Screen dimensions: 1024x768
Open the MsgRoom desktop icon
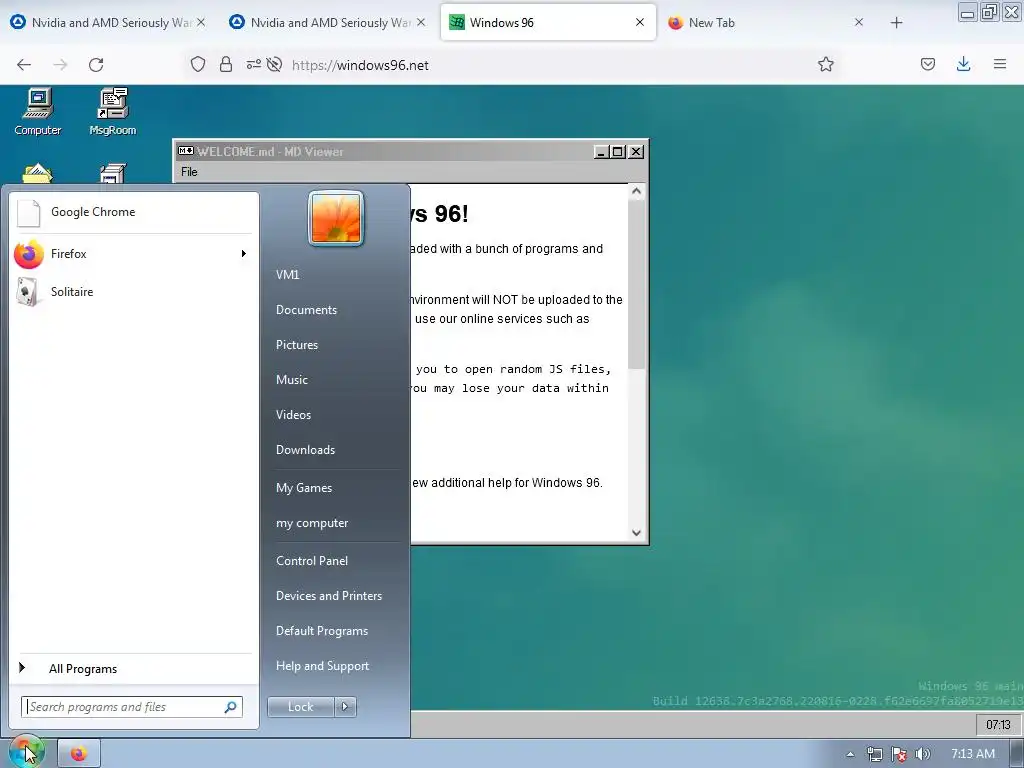tap(112, 111)
